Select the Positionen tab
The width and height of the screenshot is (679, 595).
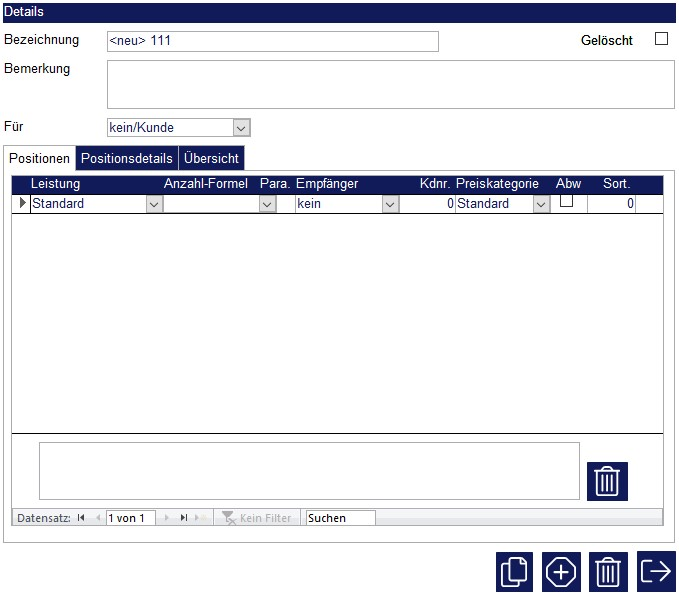tap(40, 159)
